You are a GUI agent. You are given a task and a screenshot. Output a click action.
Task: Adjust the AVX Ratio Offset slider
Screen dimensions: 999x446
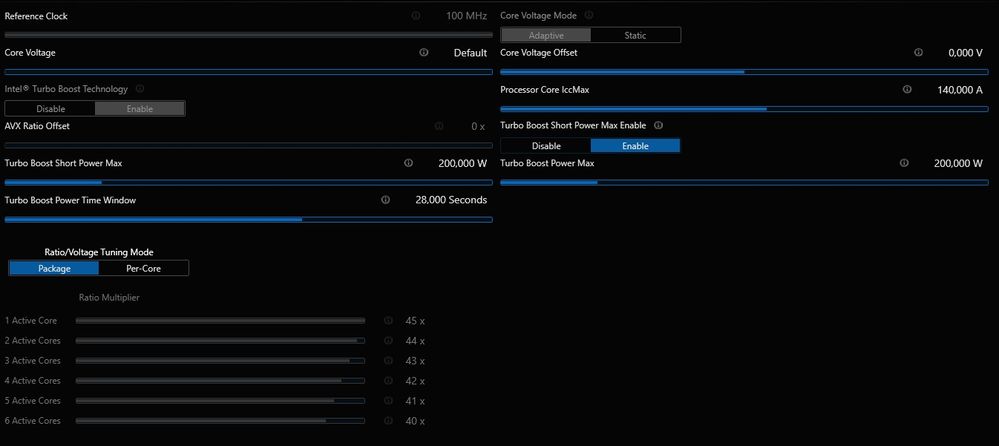pos(248,146)
